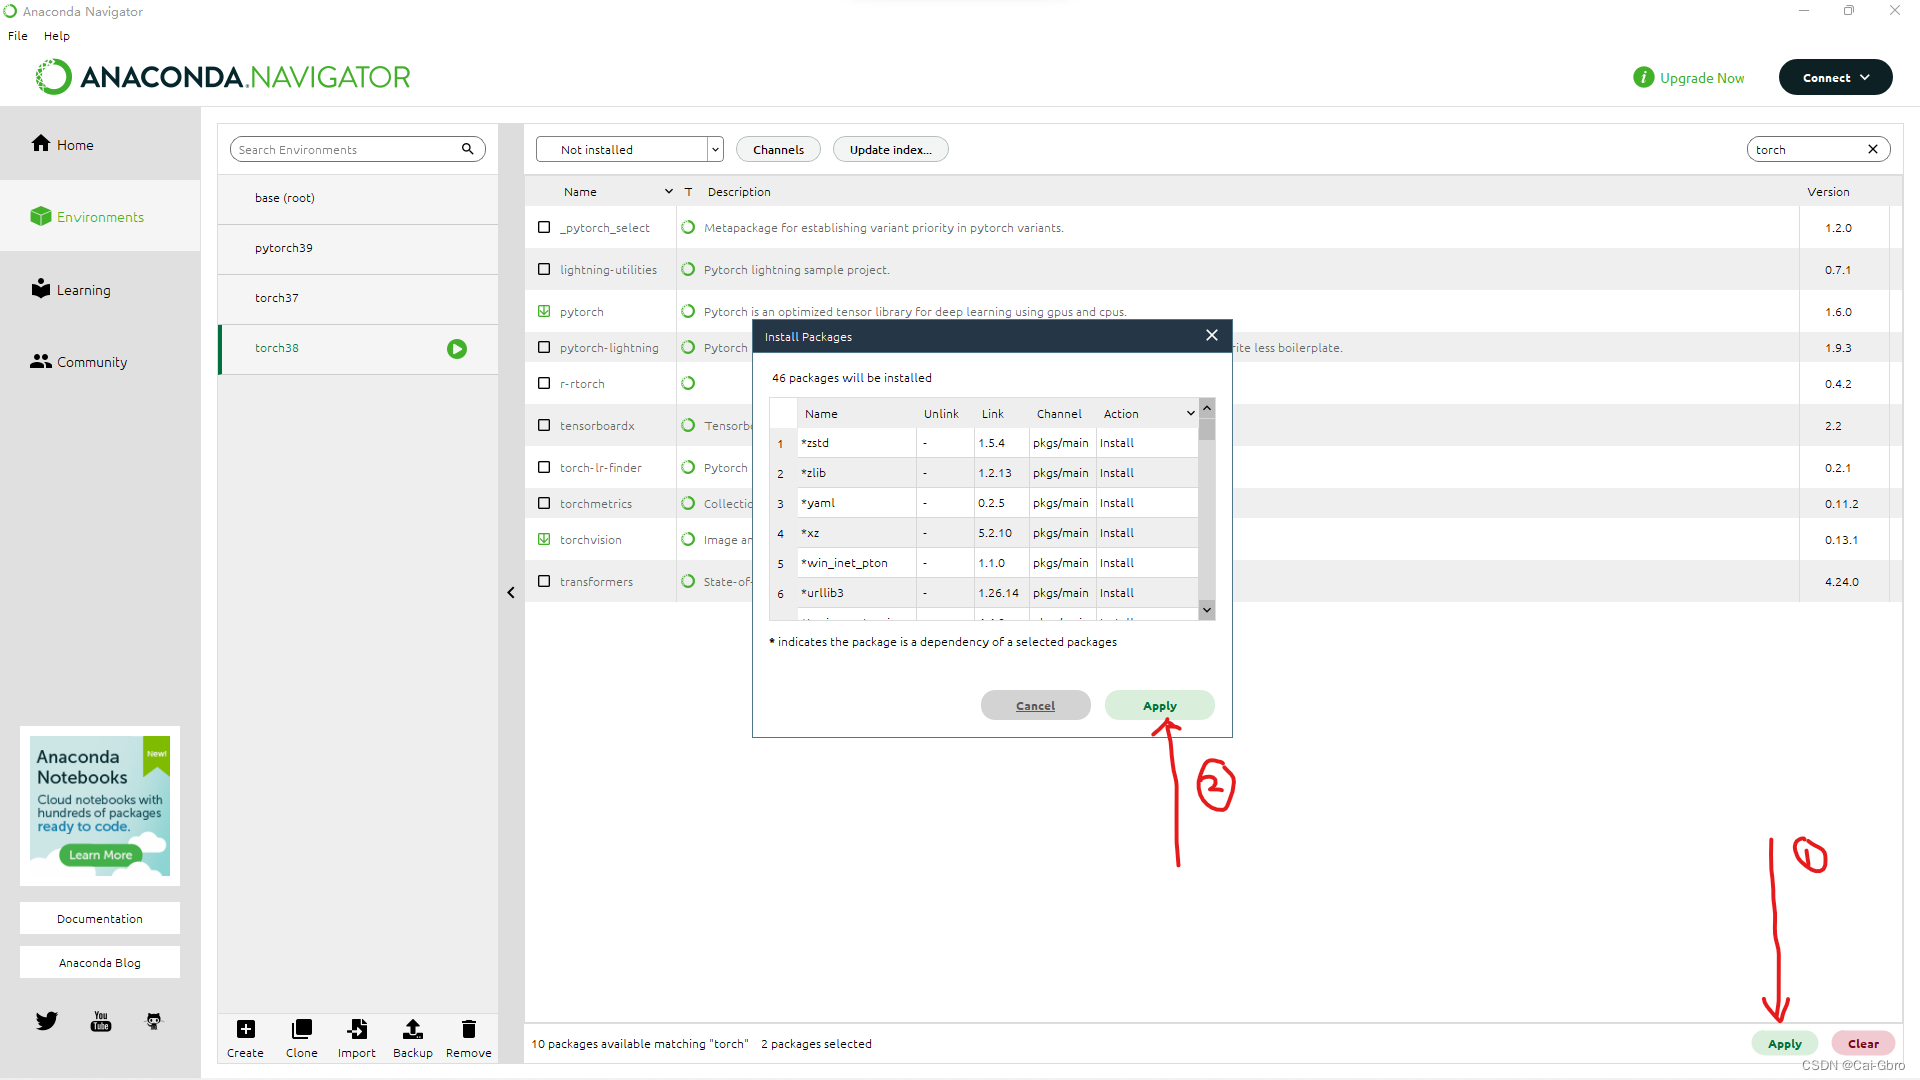Check the pytorch-lightning package
Image resolution: width=1920 pixels, height=1080 pixels.
tap(544, 347)
